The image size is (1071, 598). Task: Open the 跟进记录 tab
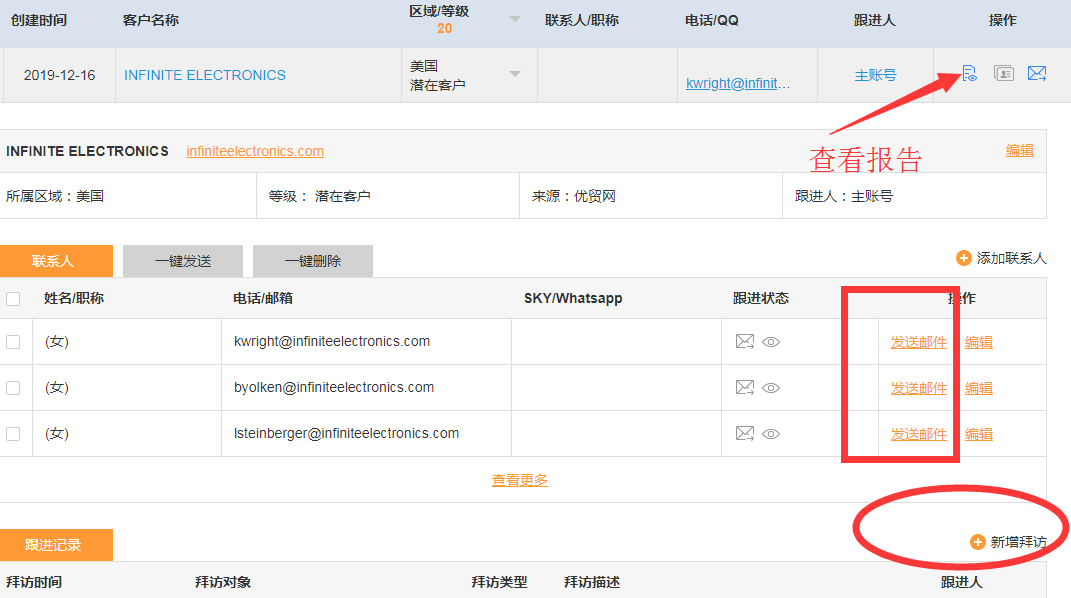pyautogui.click(x=56, y=545)
